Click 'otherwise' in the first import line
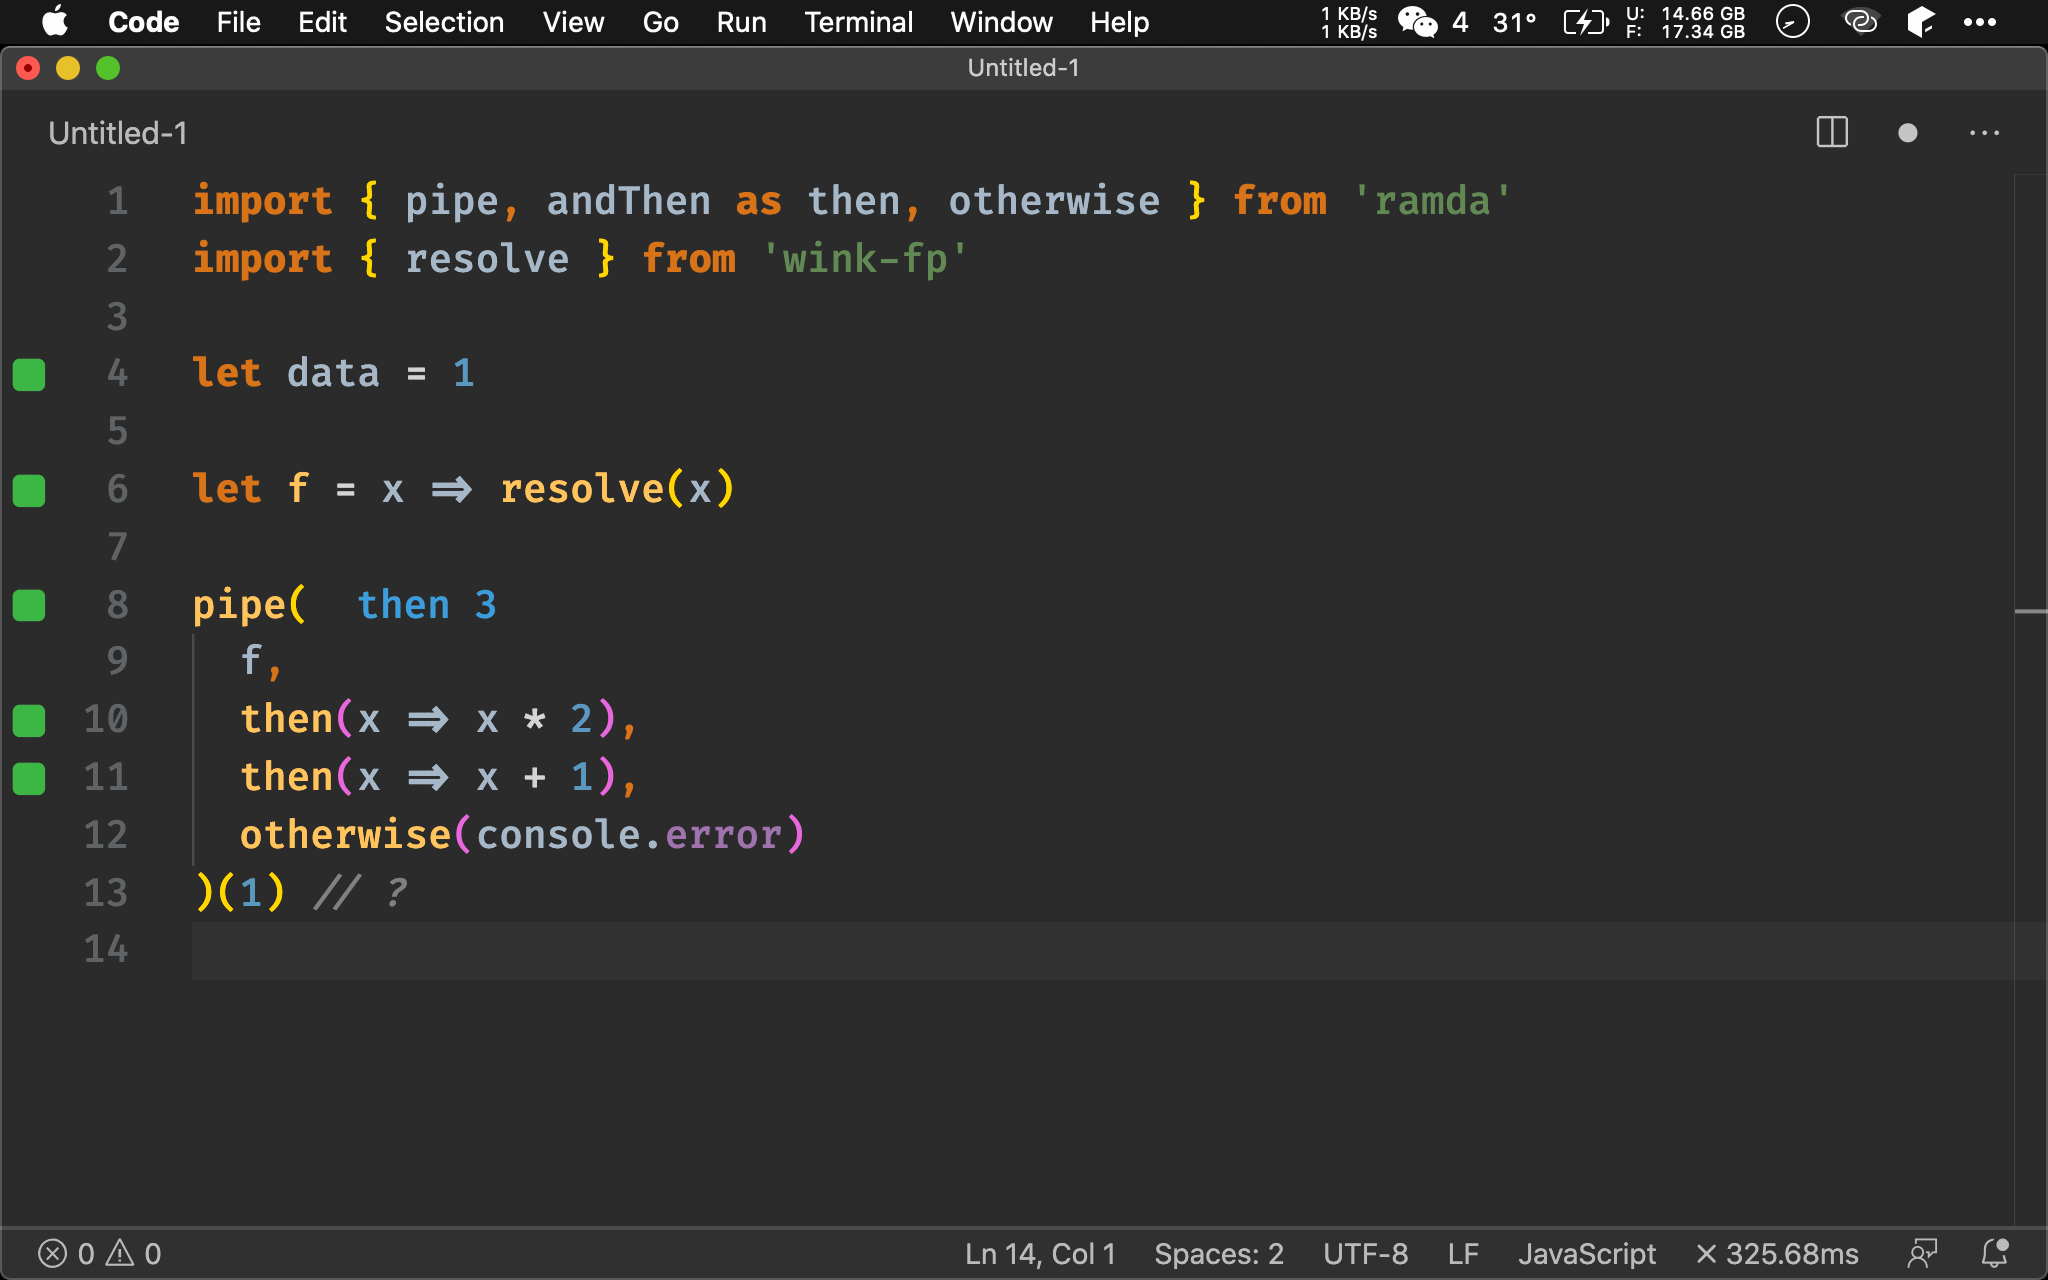The image size is (2048, 1280). [x=1054, y=201]
